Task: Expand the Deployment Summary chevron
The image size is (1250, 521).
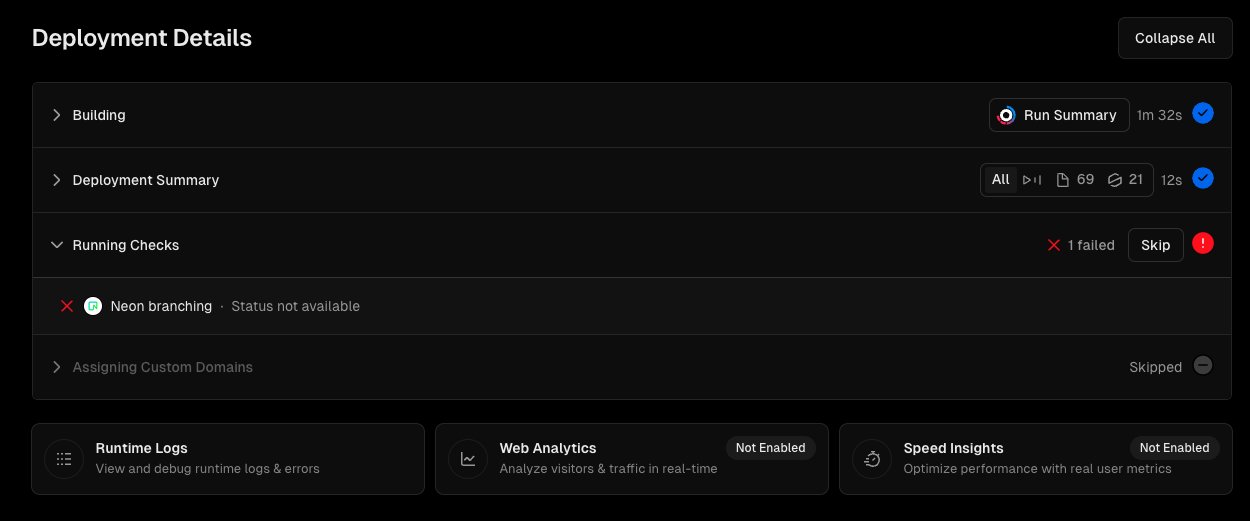Action: pos(57,180)
